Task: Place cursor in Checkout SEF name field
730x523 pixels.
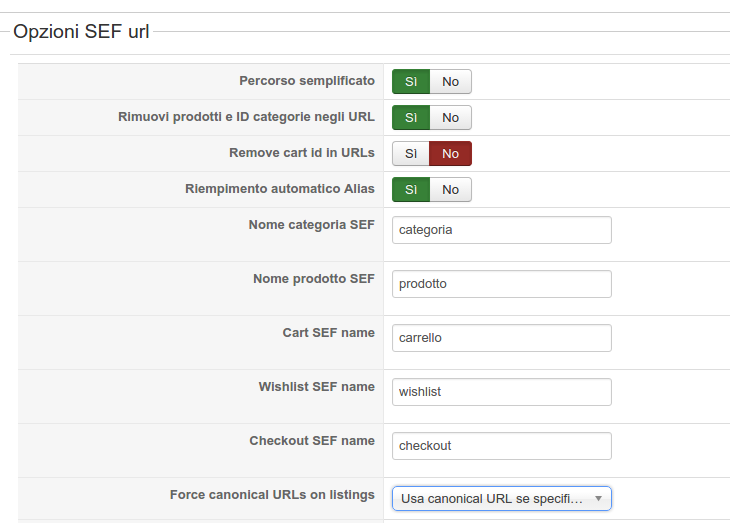Action: point(501,446)
